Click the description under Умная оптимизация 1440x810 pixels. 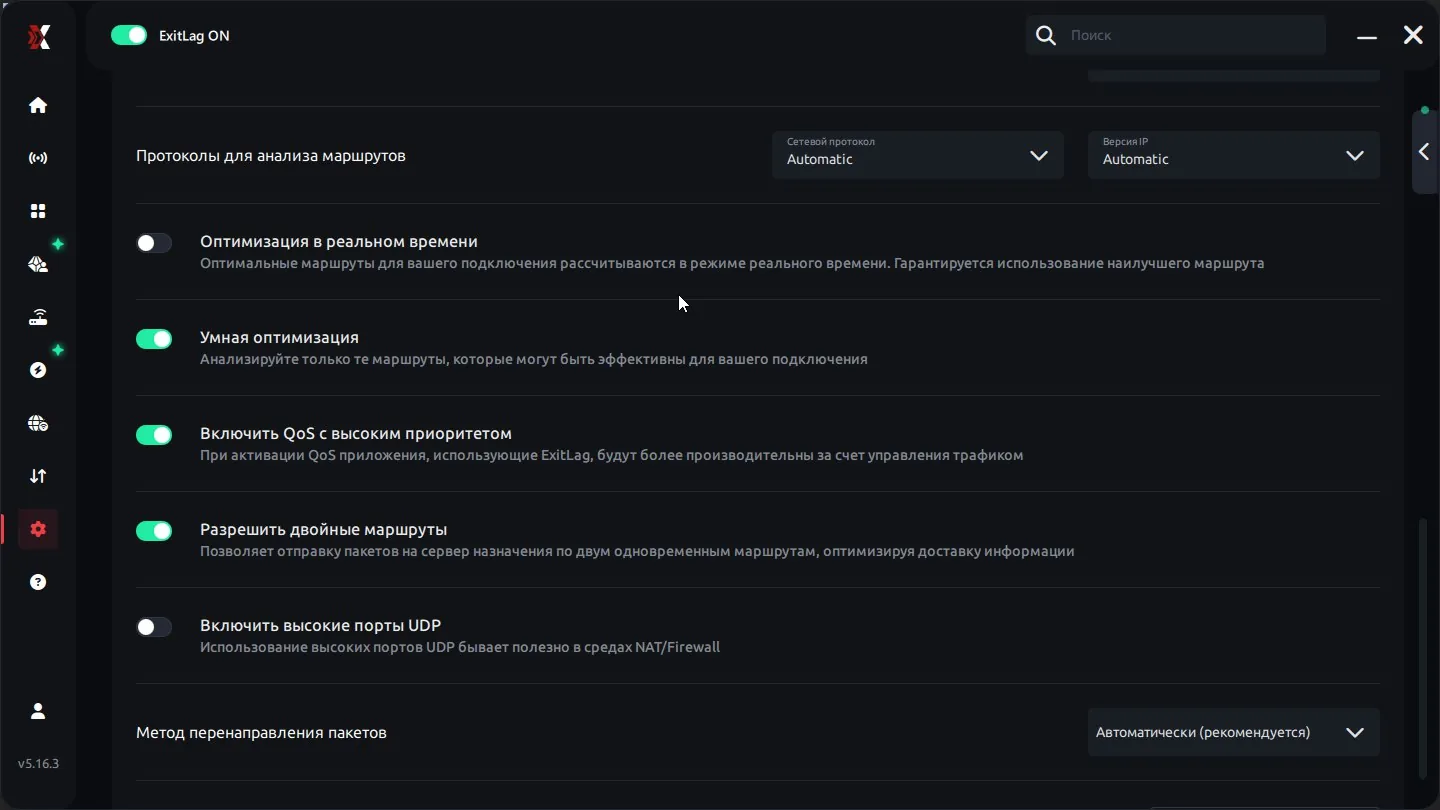[x=534, y=360]
